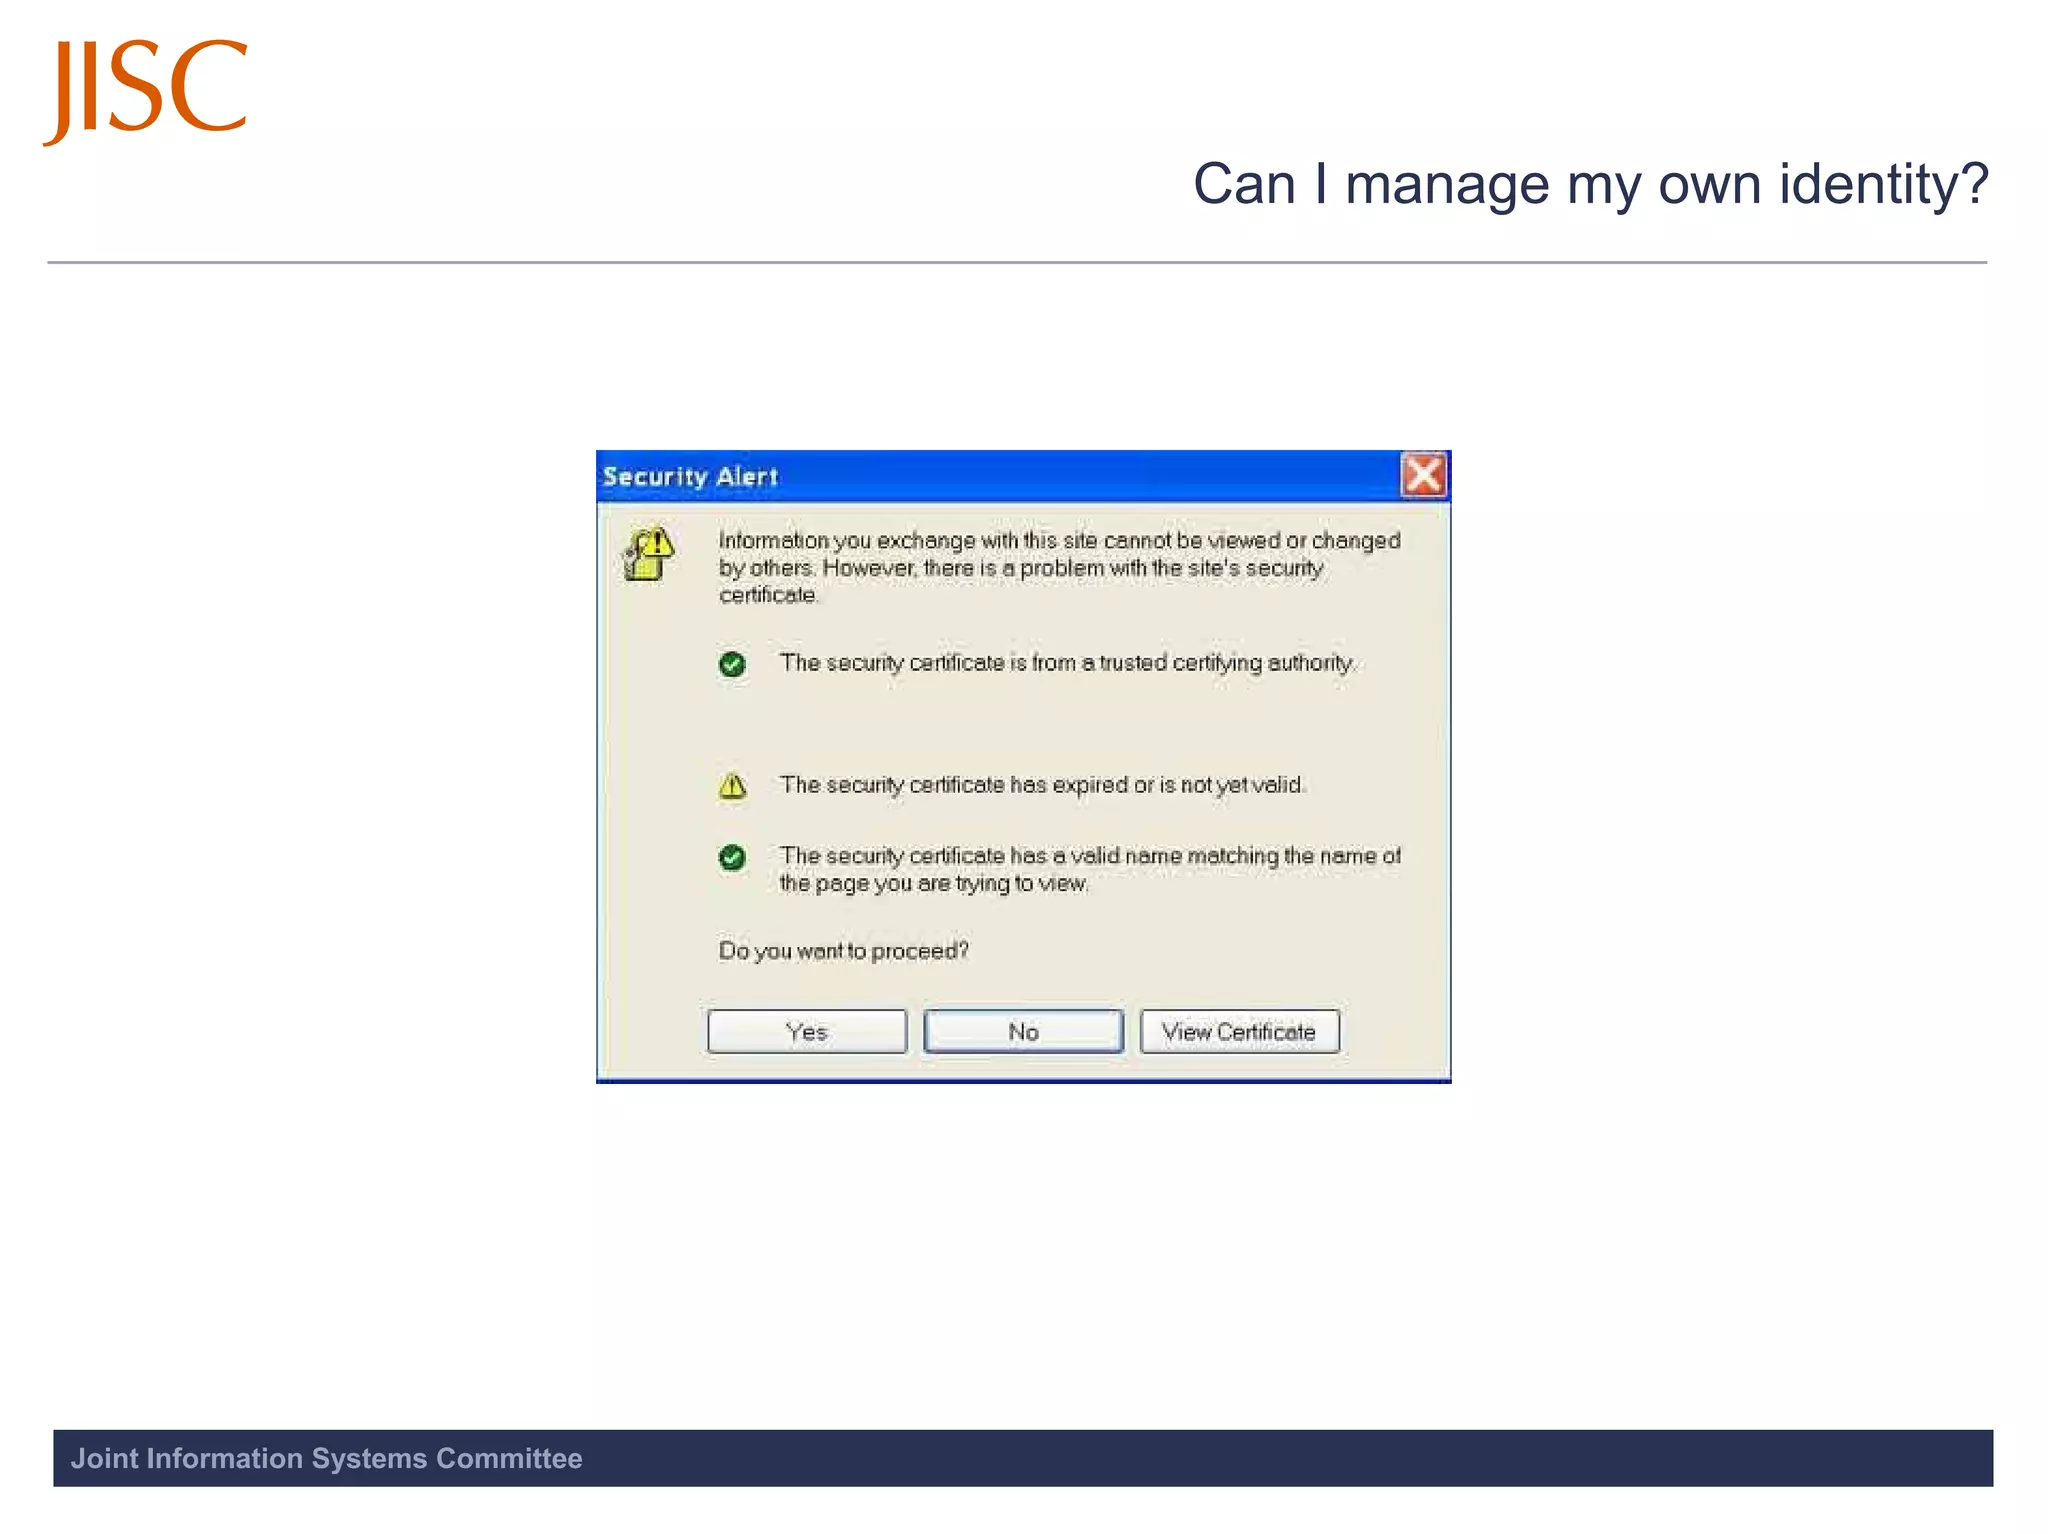The height and width of the screenshot is (1534, 2048).
Task: Click text 'The security certificate has a valid name matching'
Action: 1029,856
